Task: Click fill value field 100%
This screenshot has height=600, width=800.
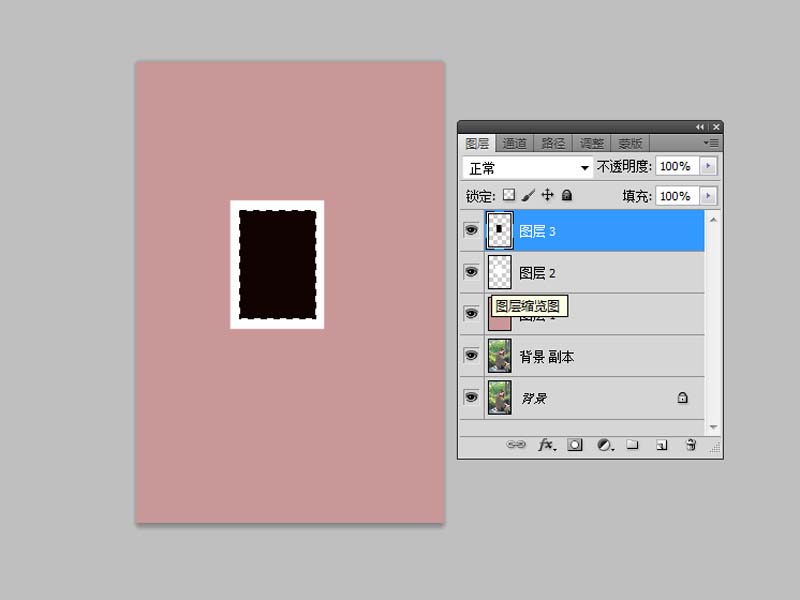Action: [x=678, y=196]
